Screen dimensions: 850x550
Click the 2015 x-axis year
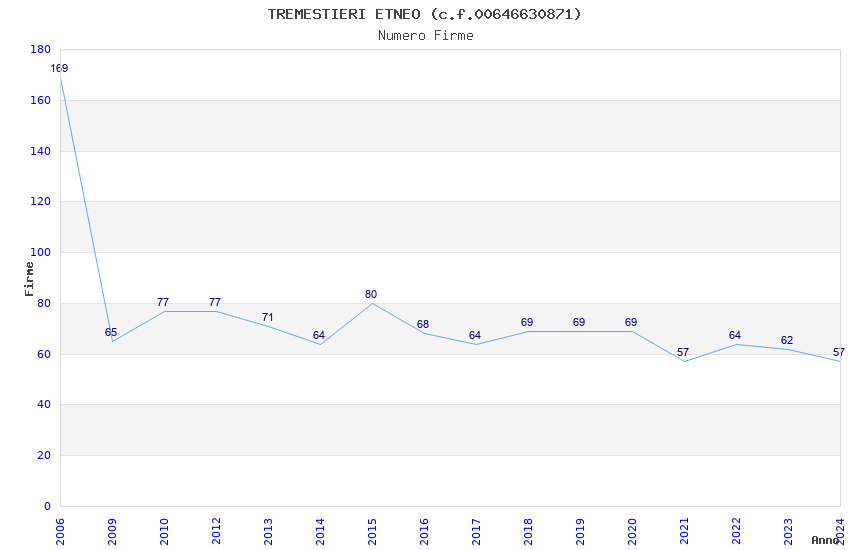click(x=372, y=532)
